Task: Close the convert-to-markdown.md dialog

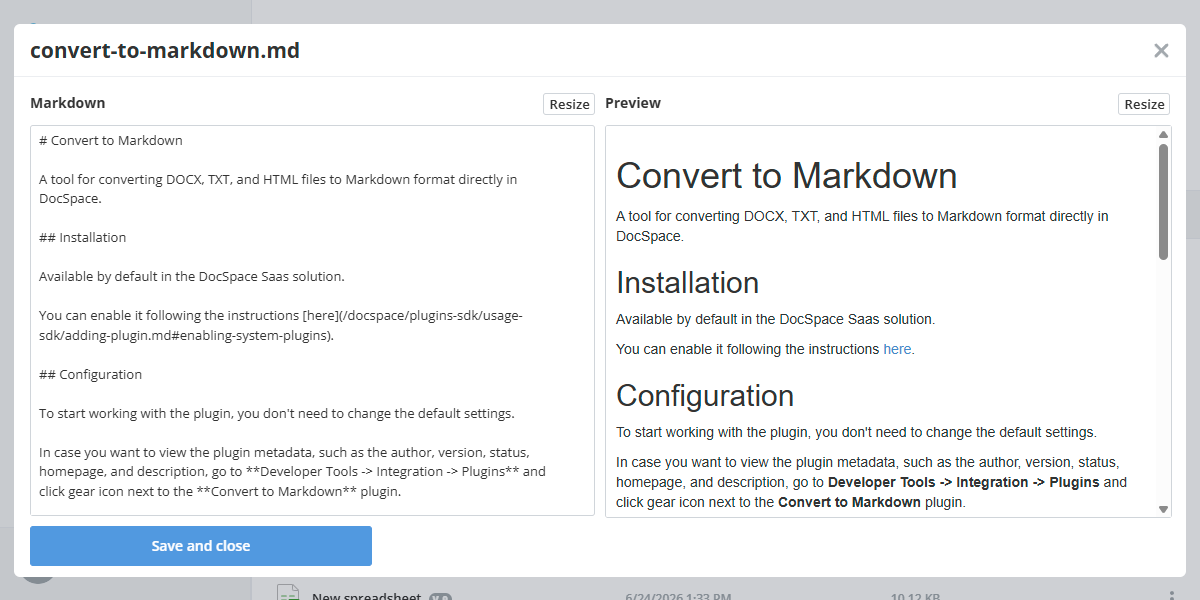Action: [x=1161, y=51]
